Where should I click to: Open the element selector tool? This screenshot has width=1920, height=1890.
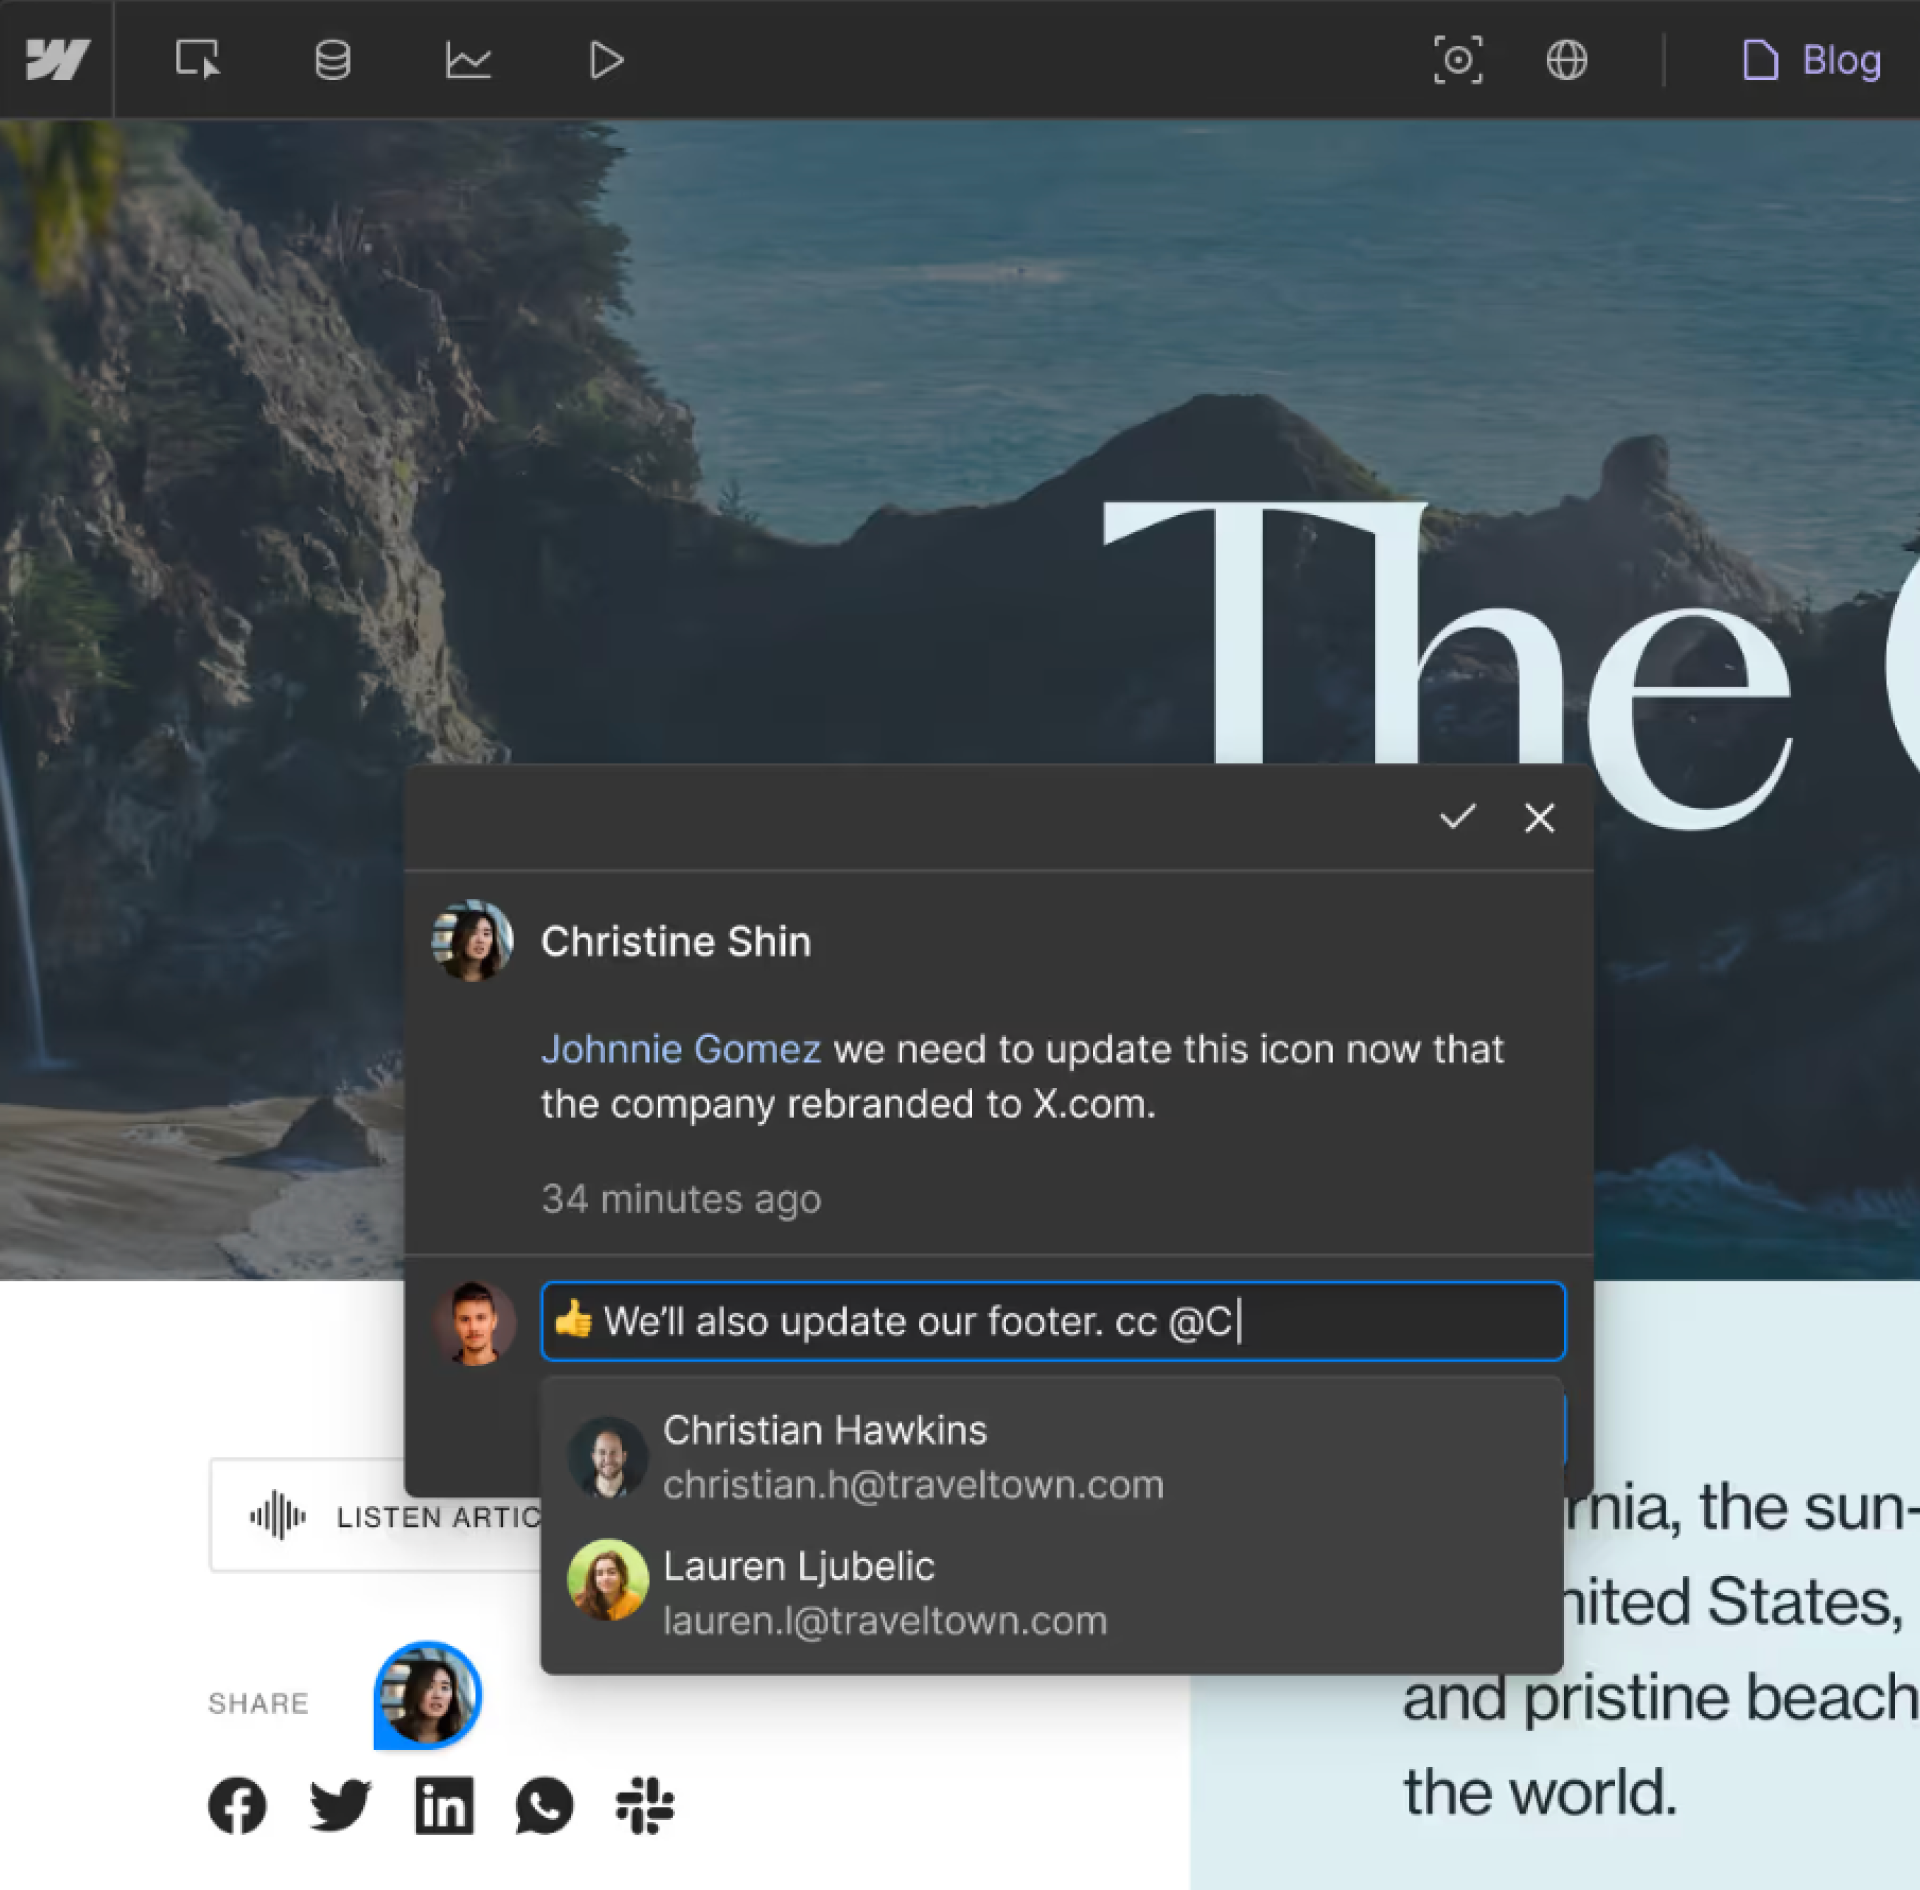(197, 60)
